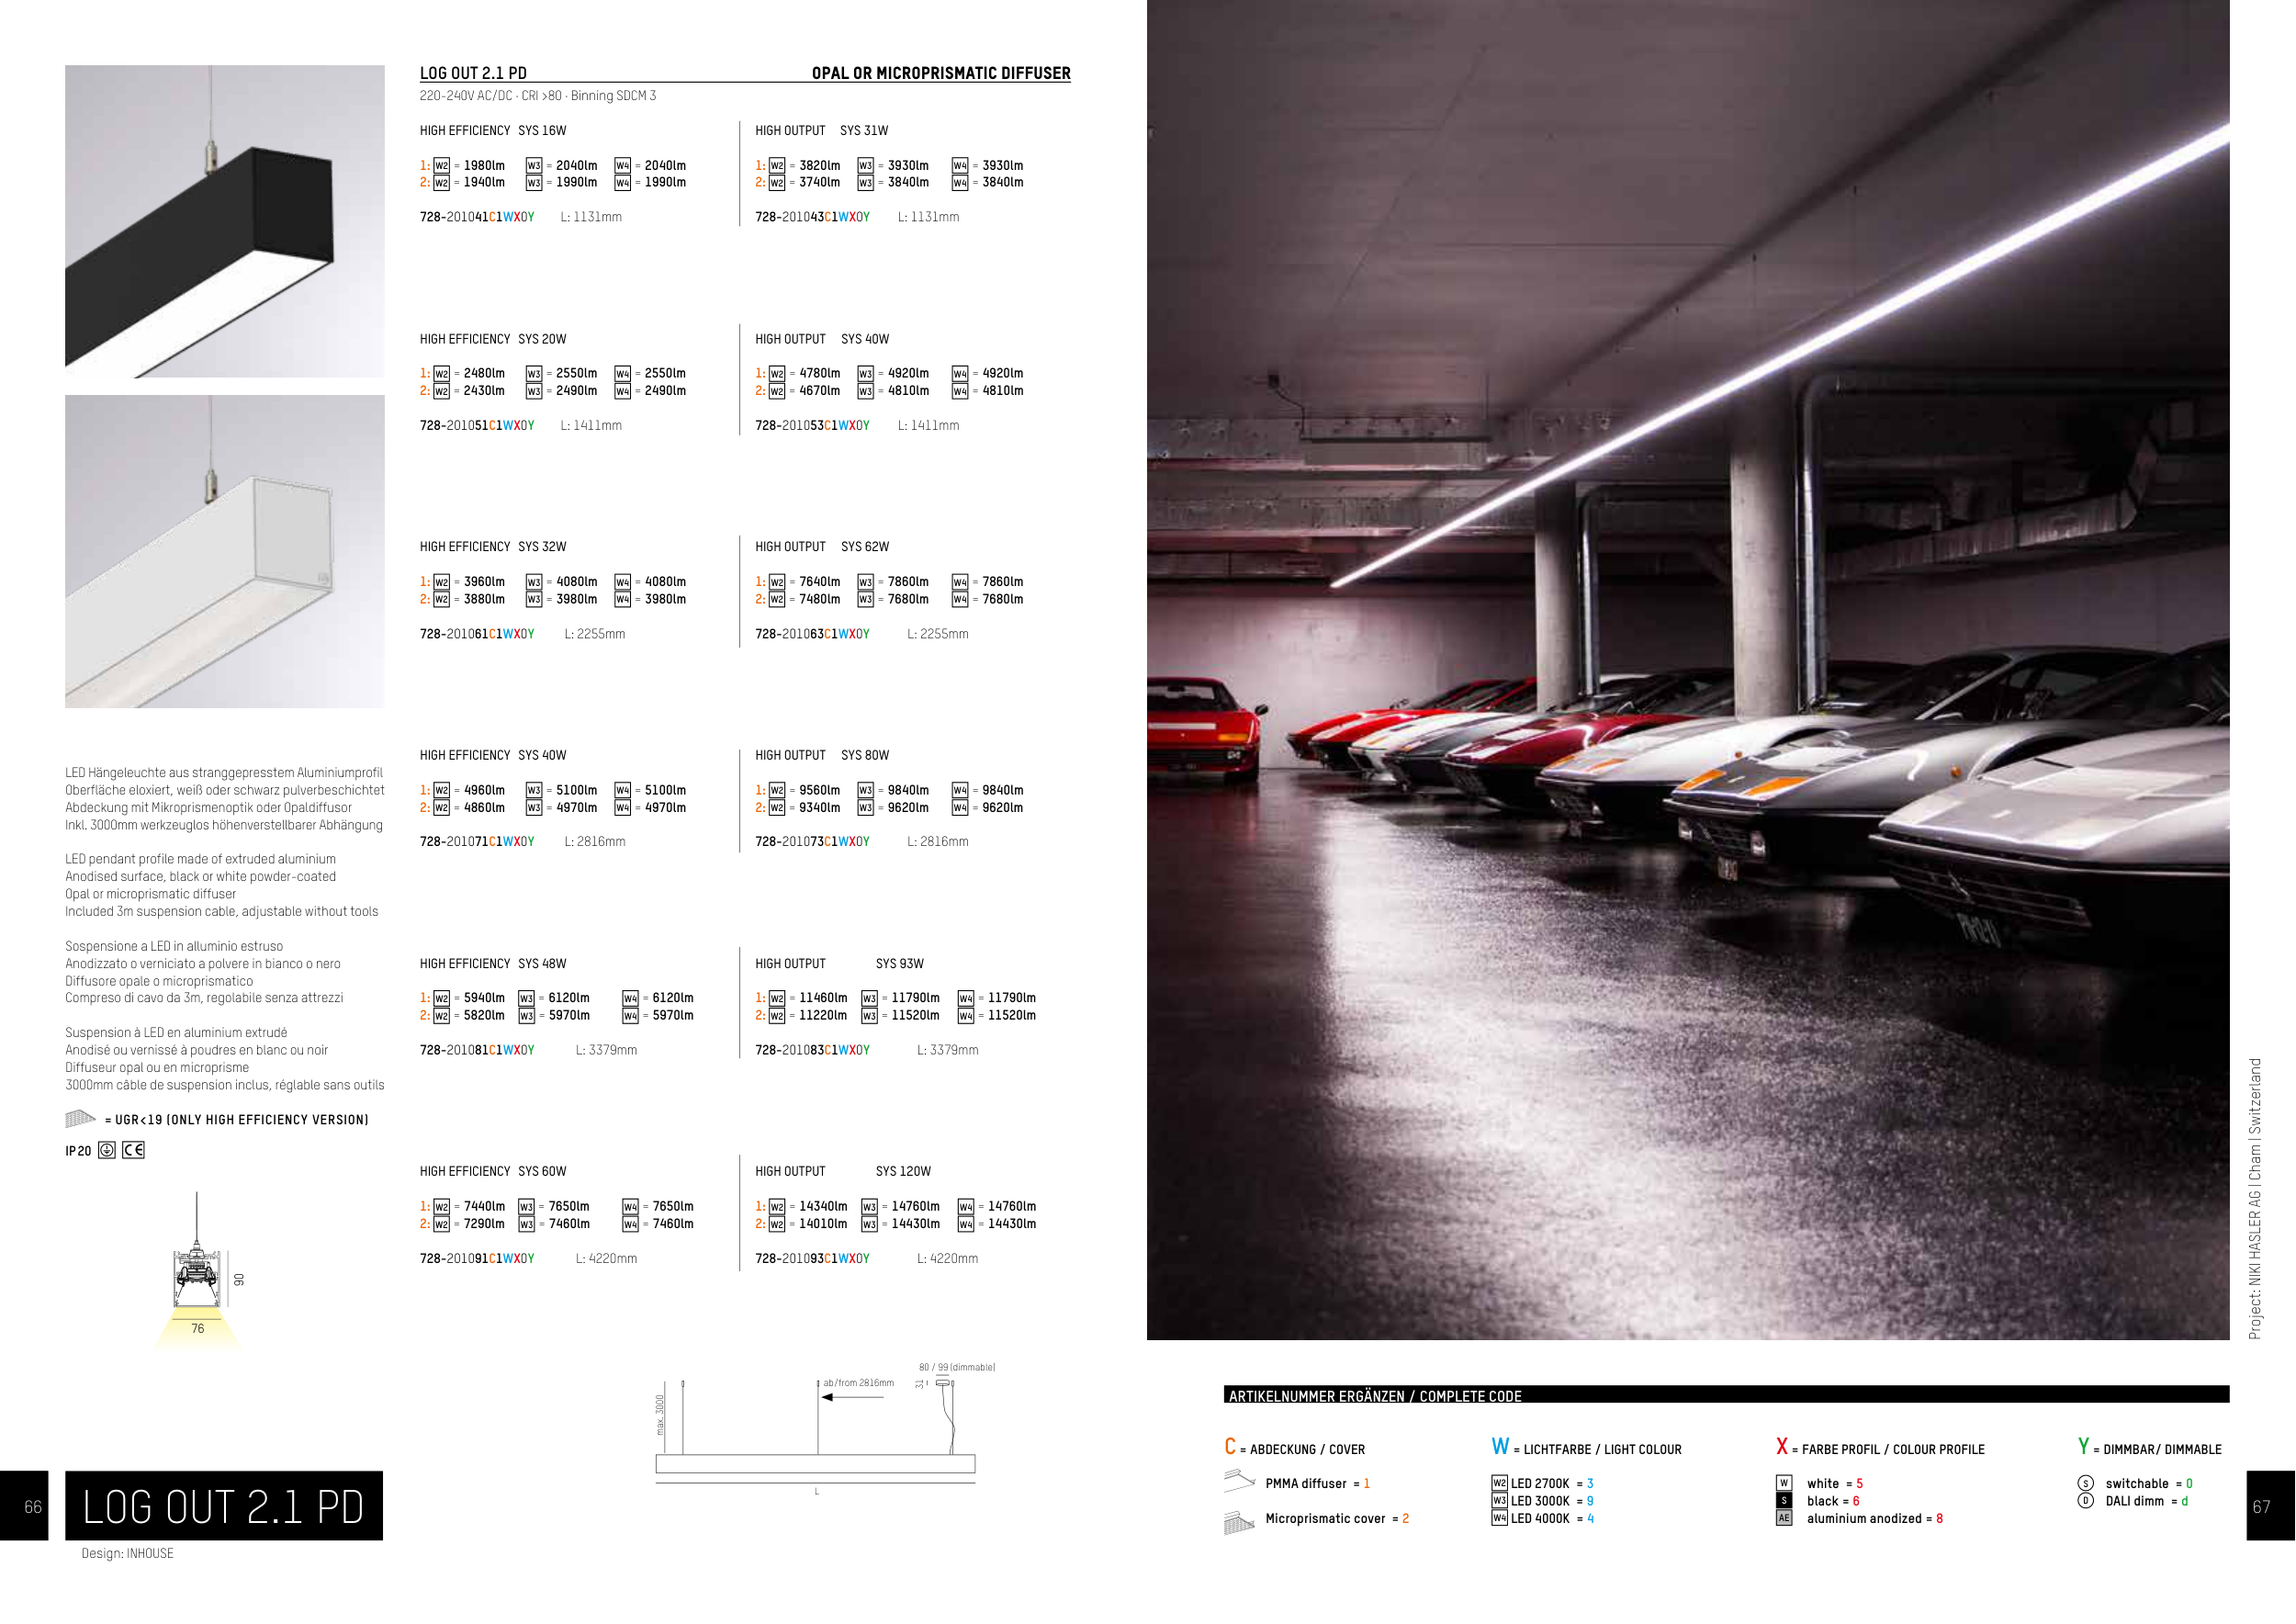Click article code 728-201041C1WX0Y
The width and height of the screenshot is (2296, 1624).
click(477, 217)
